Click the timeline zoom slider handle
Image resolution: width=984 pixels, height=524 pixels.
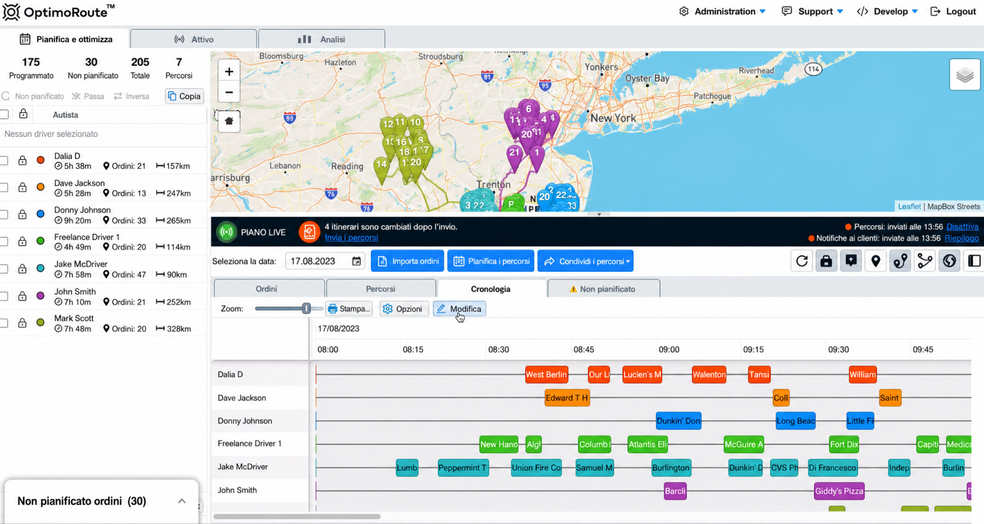click(x=306, y=308)
